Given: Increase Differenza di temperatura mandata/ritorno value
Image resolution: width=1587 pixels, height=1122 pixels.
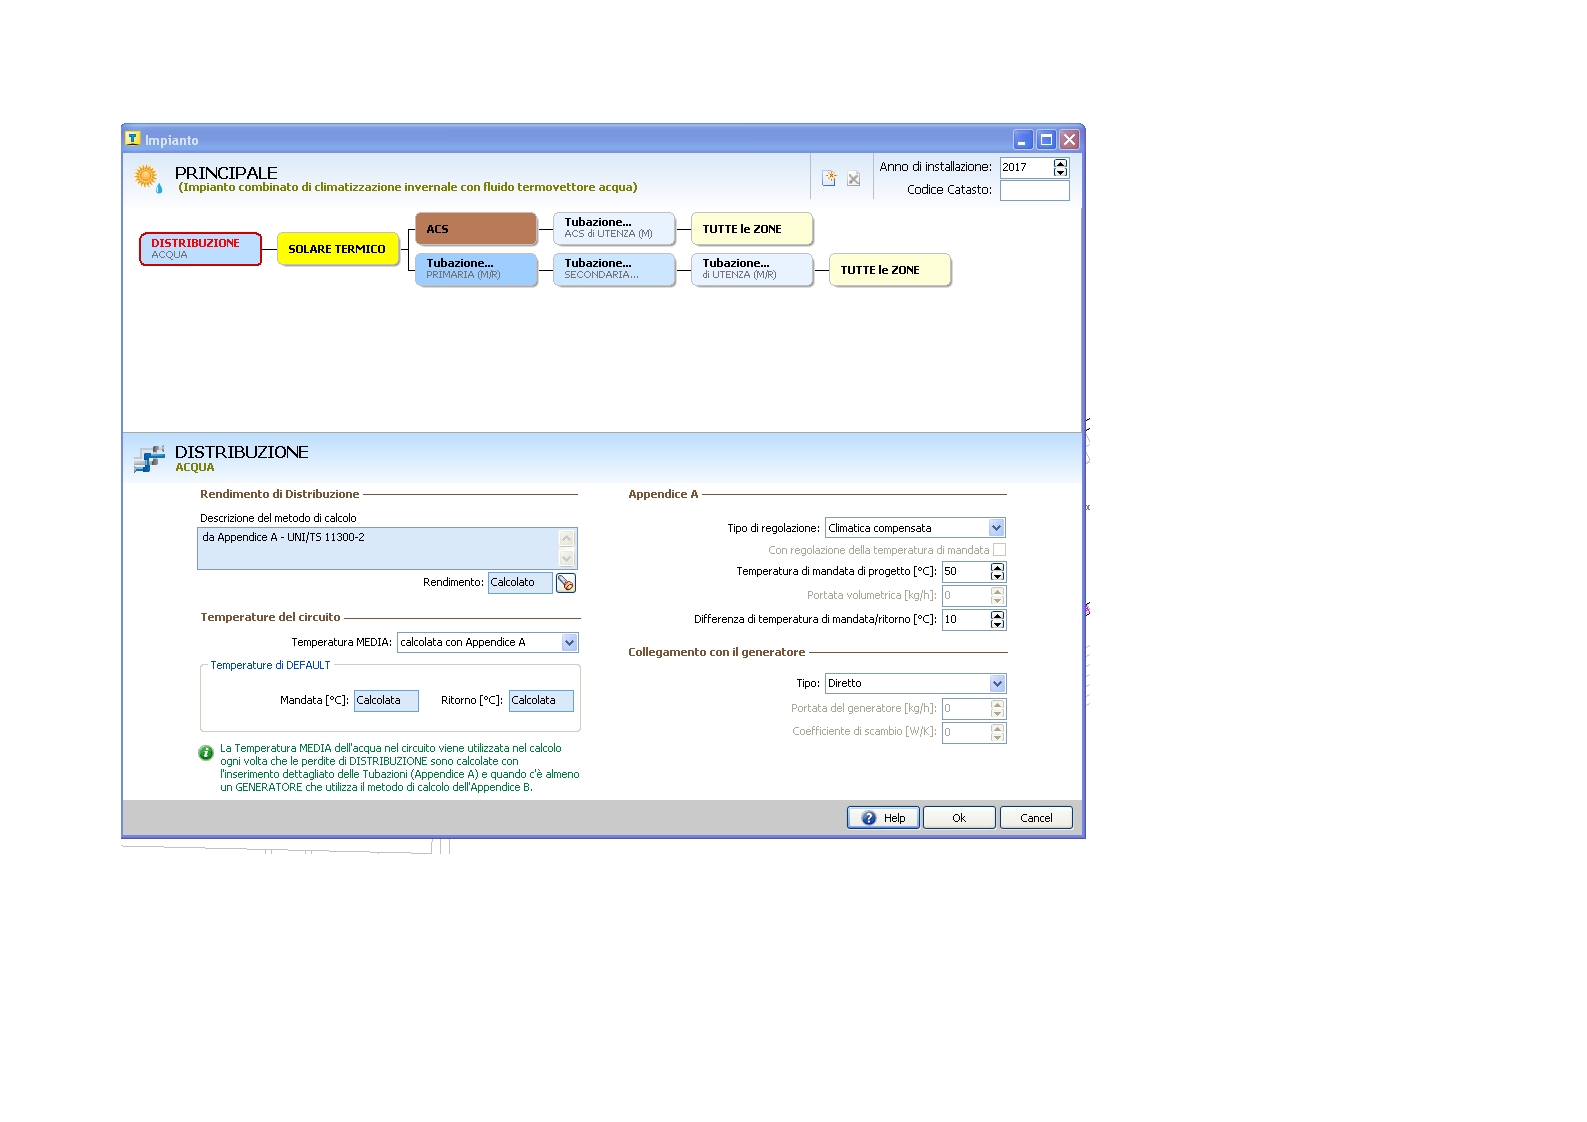Looking at the screenshot, I should click(997, 615).
